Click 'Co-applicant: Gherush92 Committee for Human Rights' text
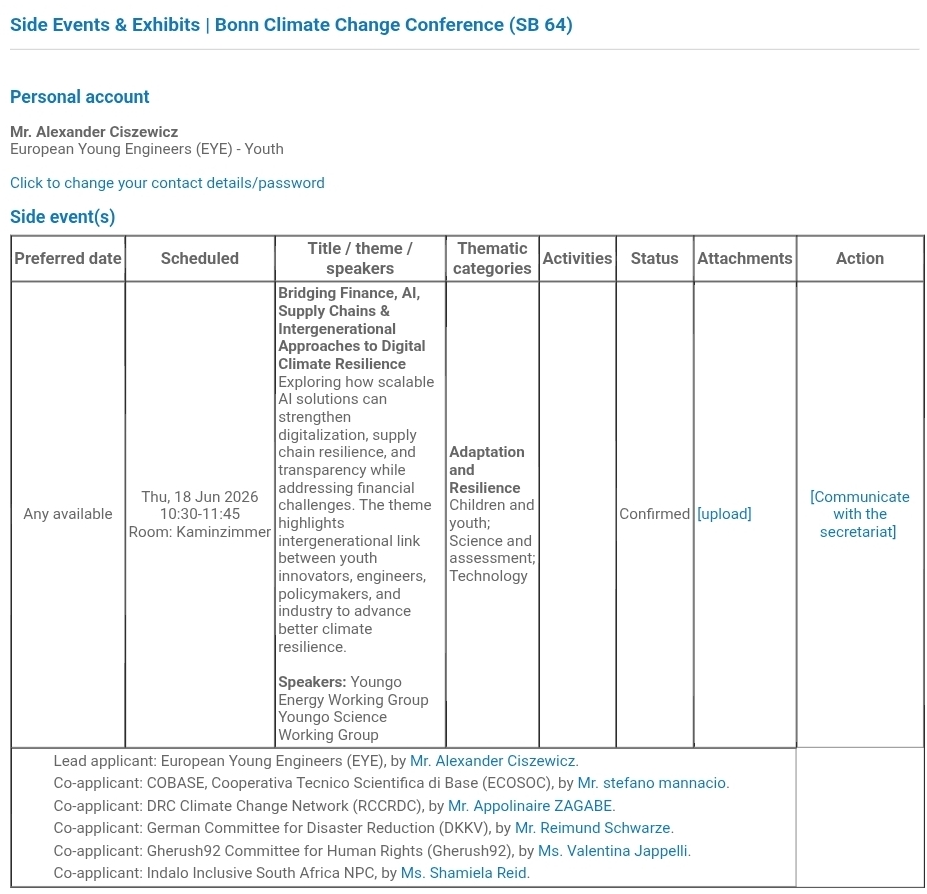 [238, 851]
